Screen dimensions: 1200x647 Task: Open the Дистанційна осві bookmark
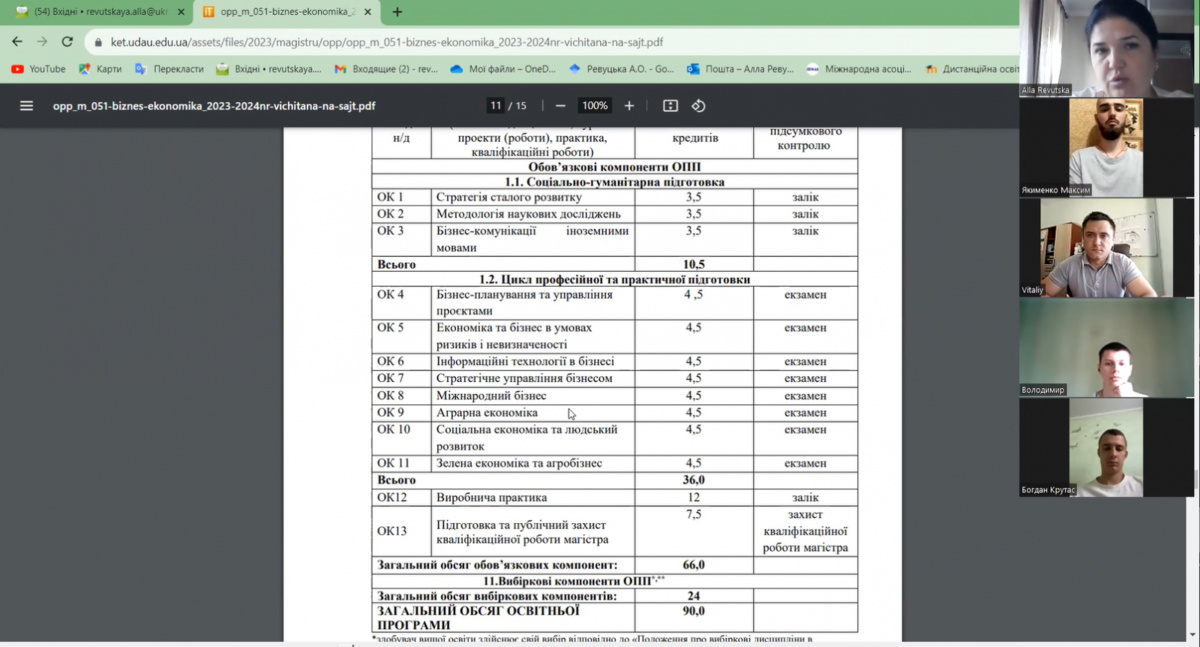(972, 69)
